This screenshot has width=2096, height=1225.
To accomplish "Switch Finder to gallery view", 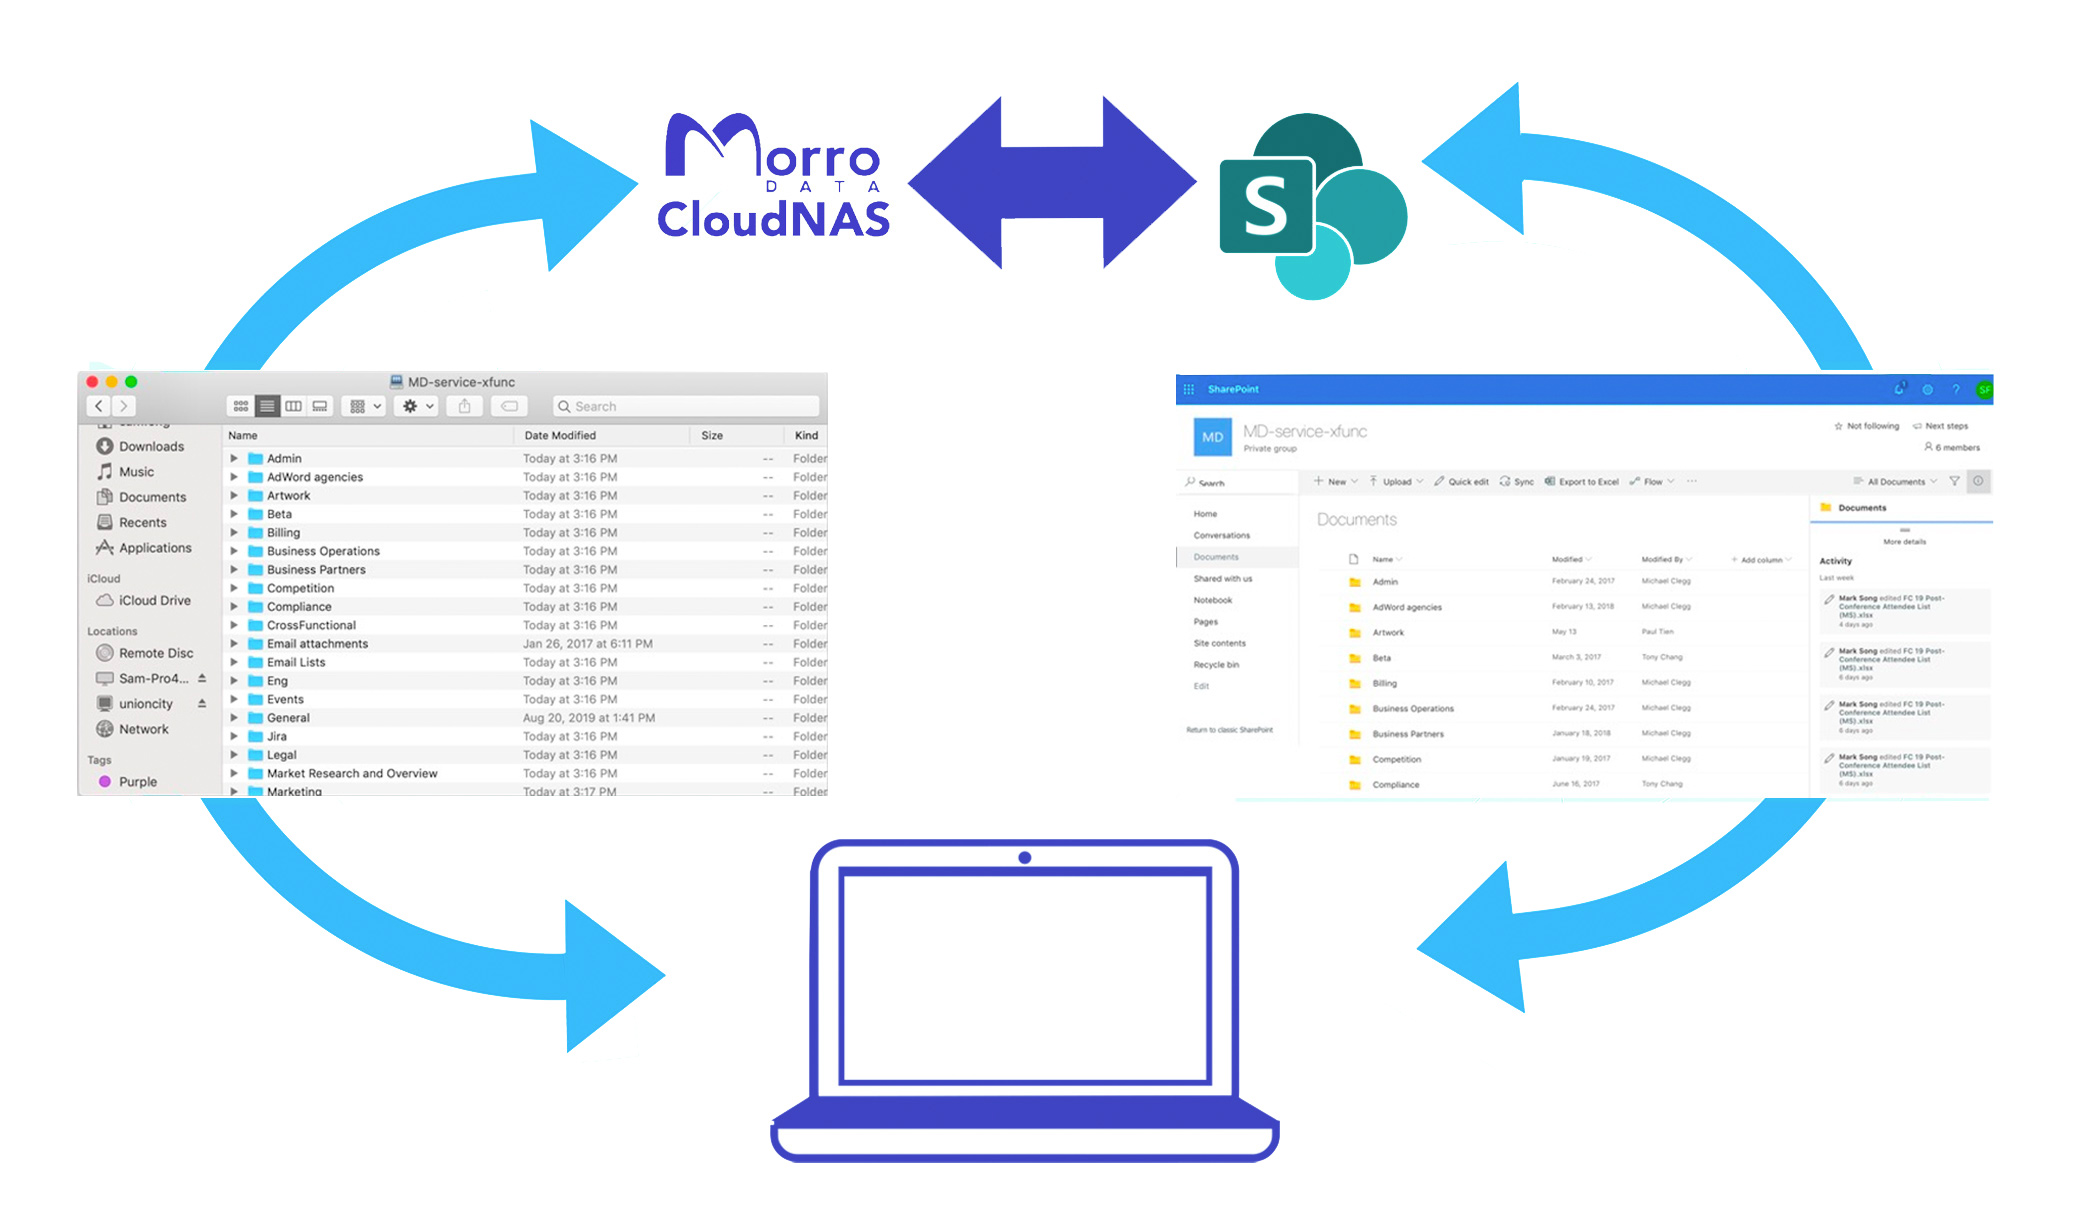I will coord(320,406).
